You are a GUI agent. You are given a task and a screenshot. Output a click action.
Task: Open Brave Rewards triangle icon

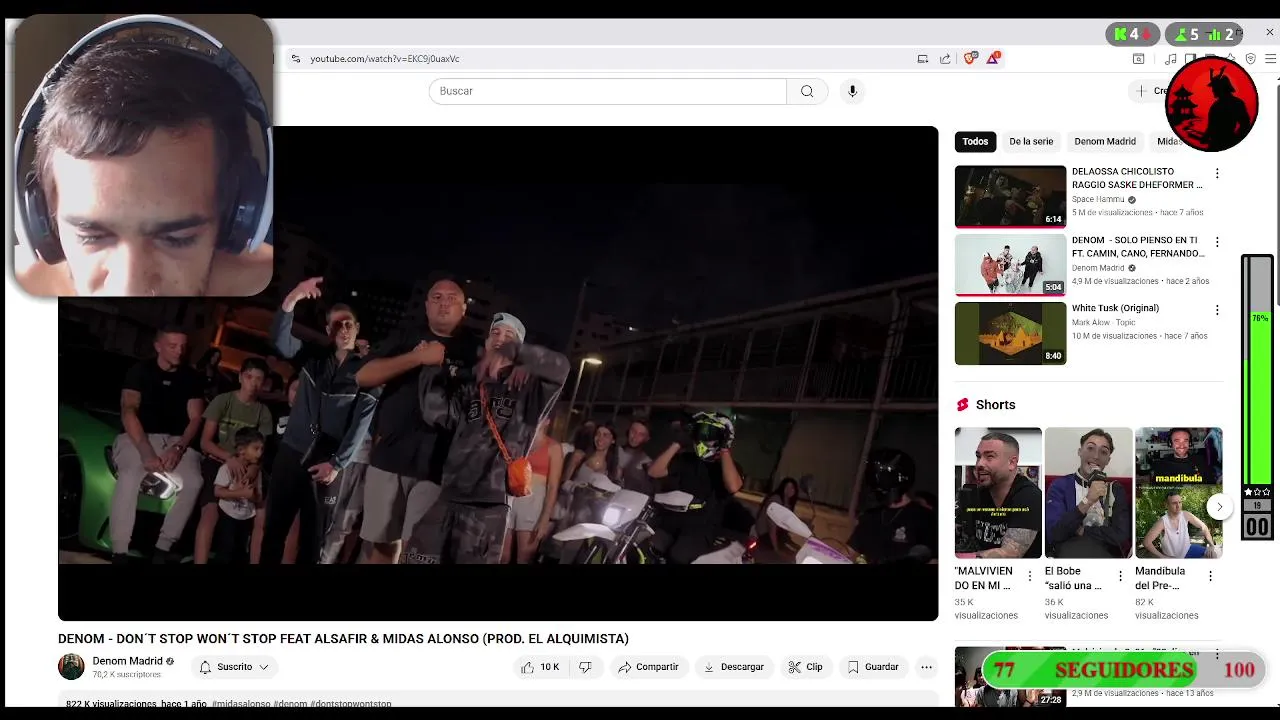[x=993, y=59]
